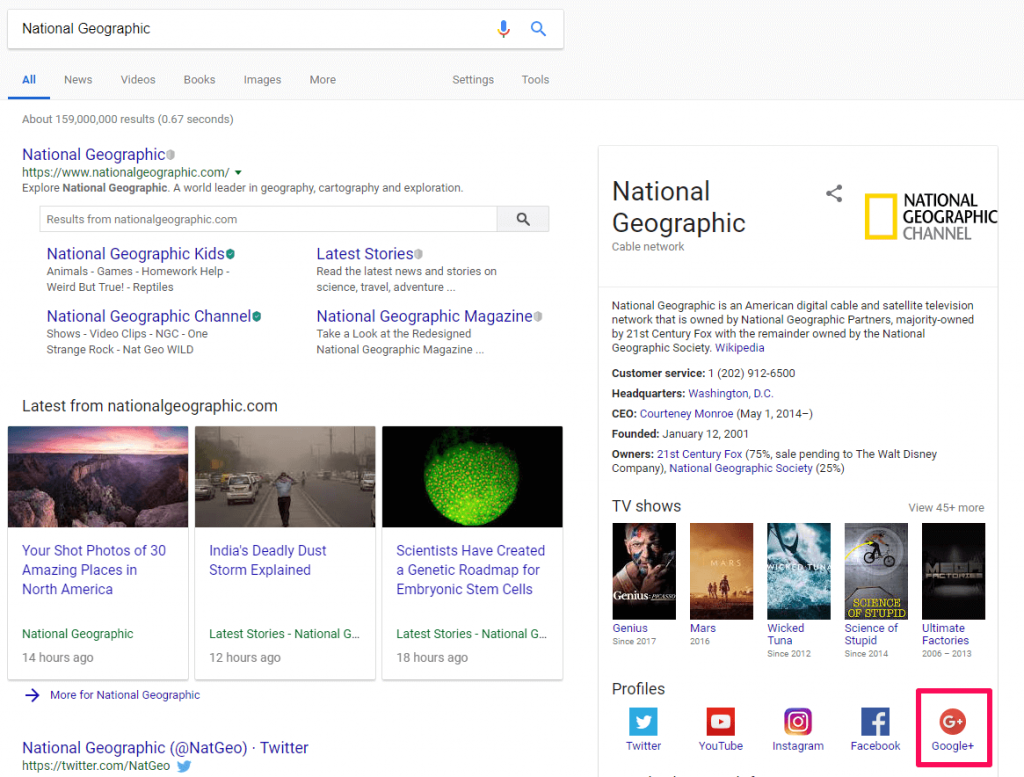The width and height of the screenshot is (1024, 777).
Task: Open the Settings menu
Action: pyautogui.click(x=473, y=80)
